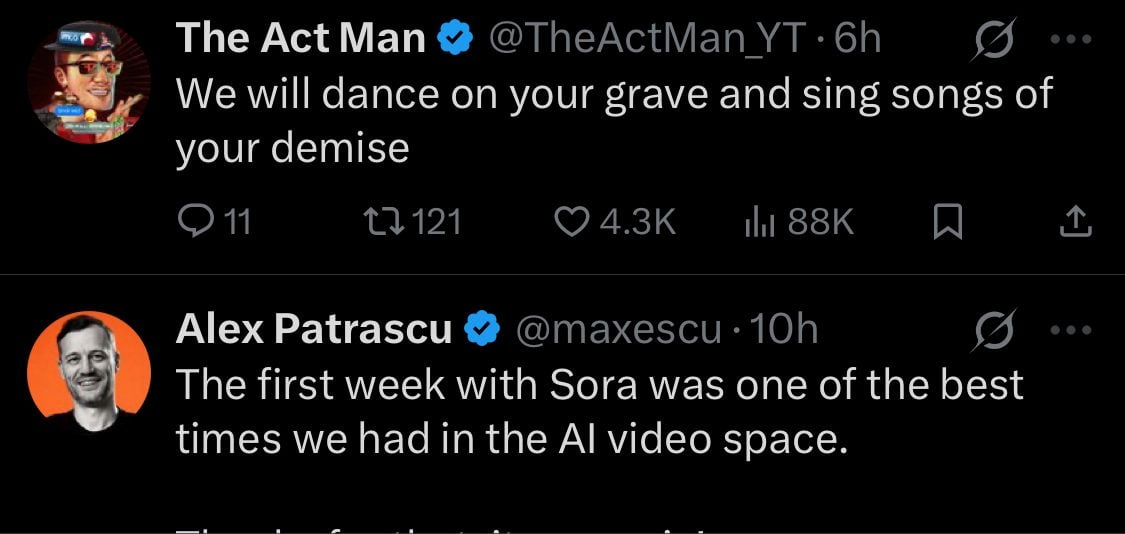This screenshot has height=534, width=1125.
Task: Open The Act Man's profile picture
Action: tap(88, 80)
